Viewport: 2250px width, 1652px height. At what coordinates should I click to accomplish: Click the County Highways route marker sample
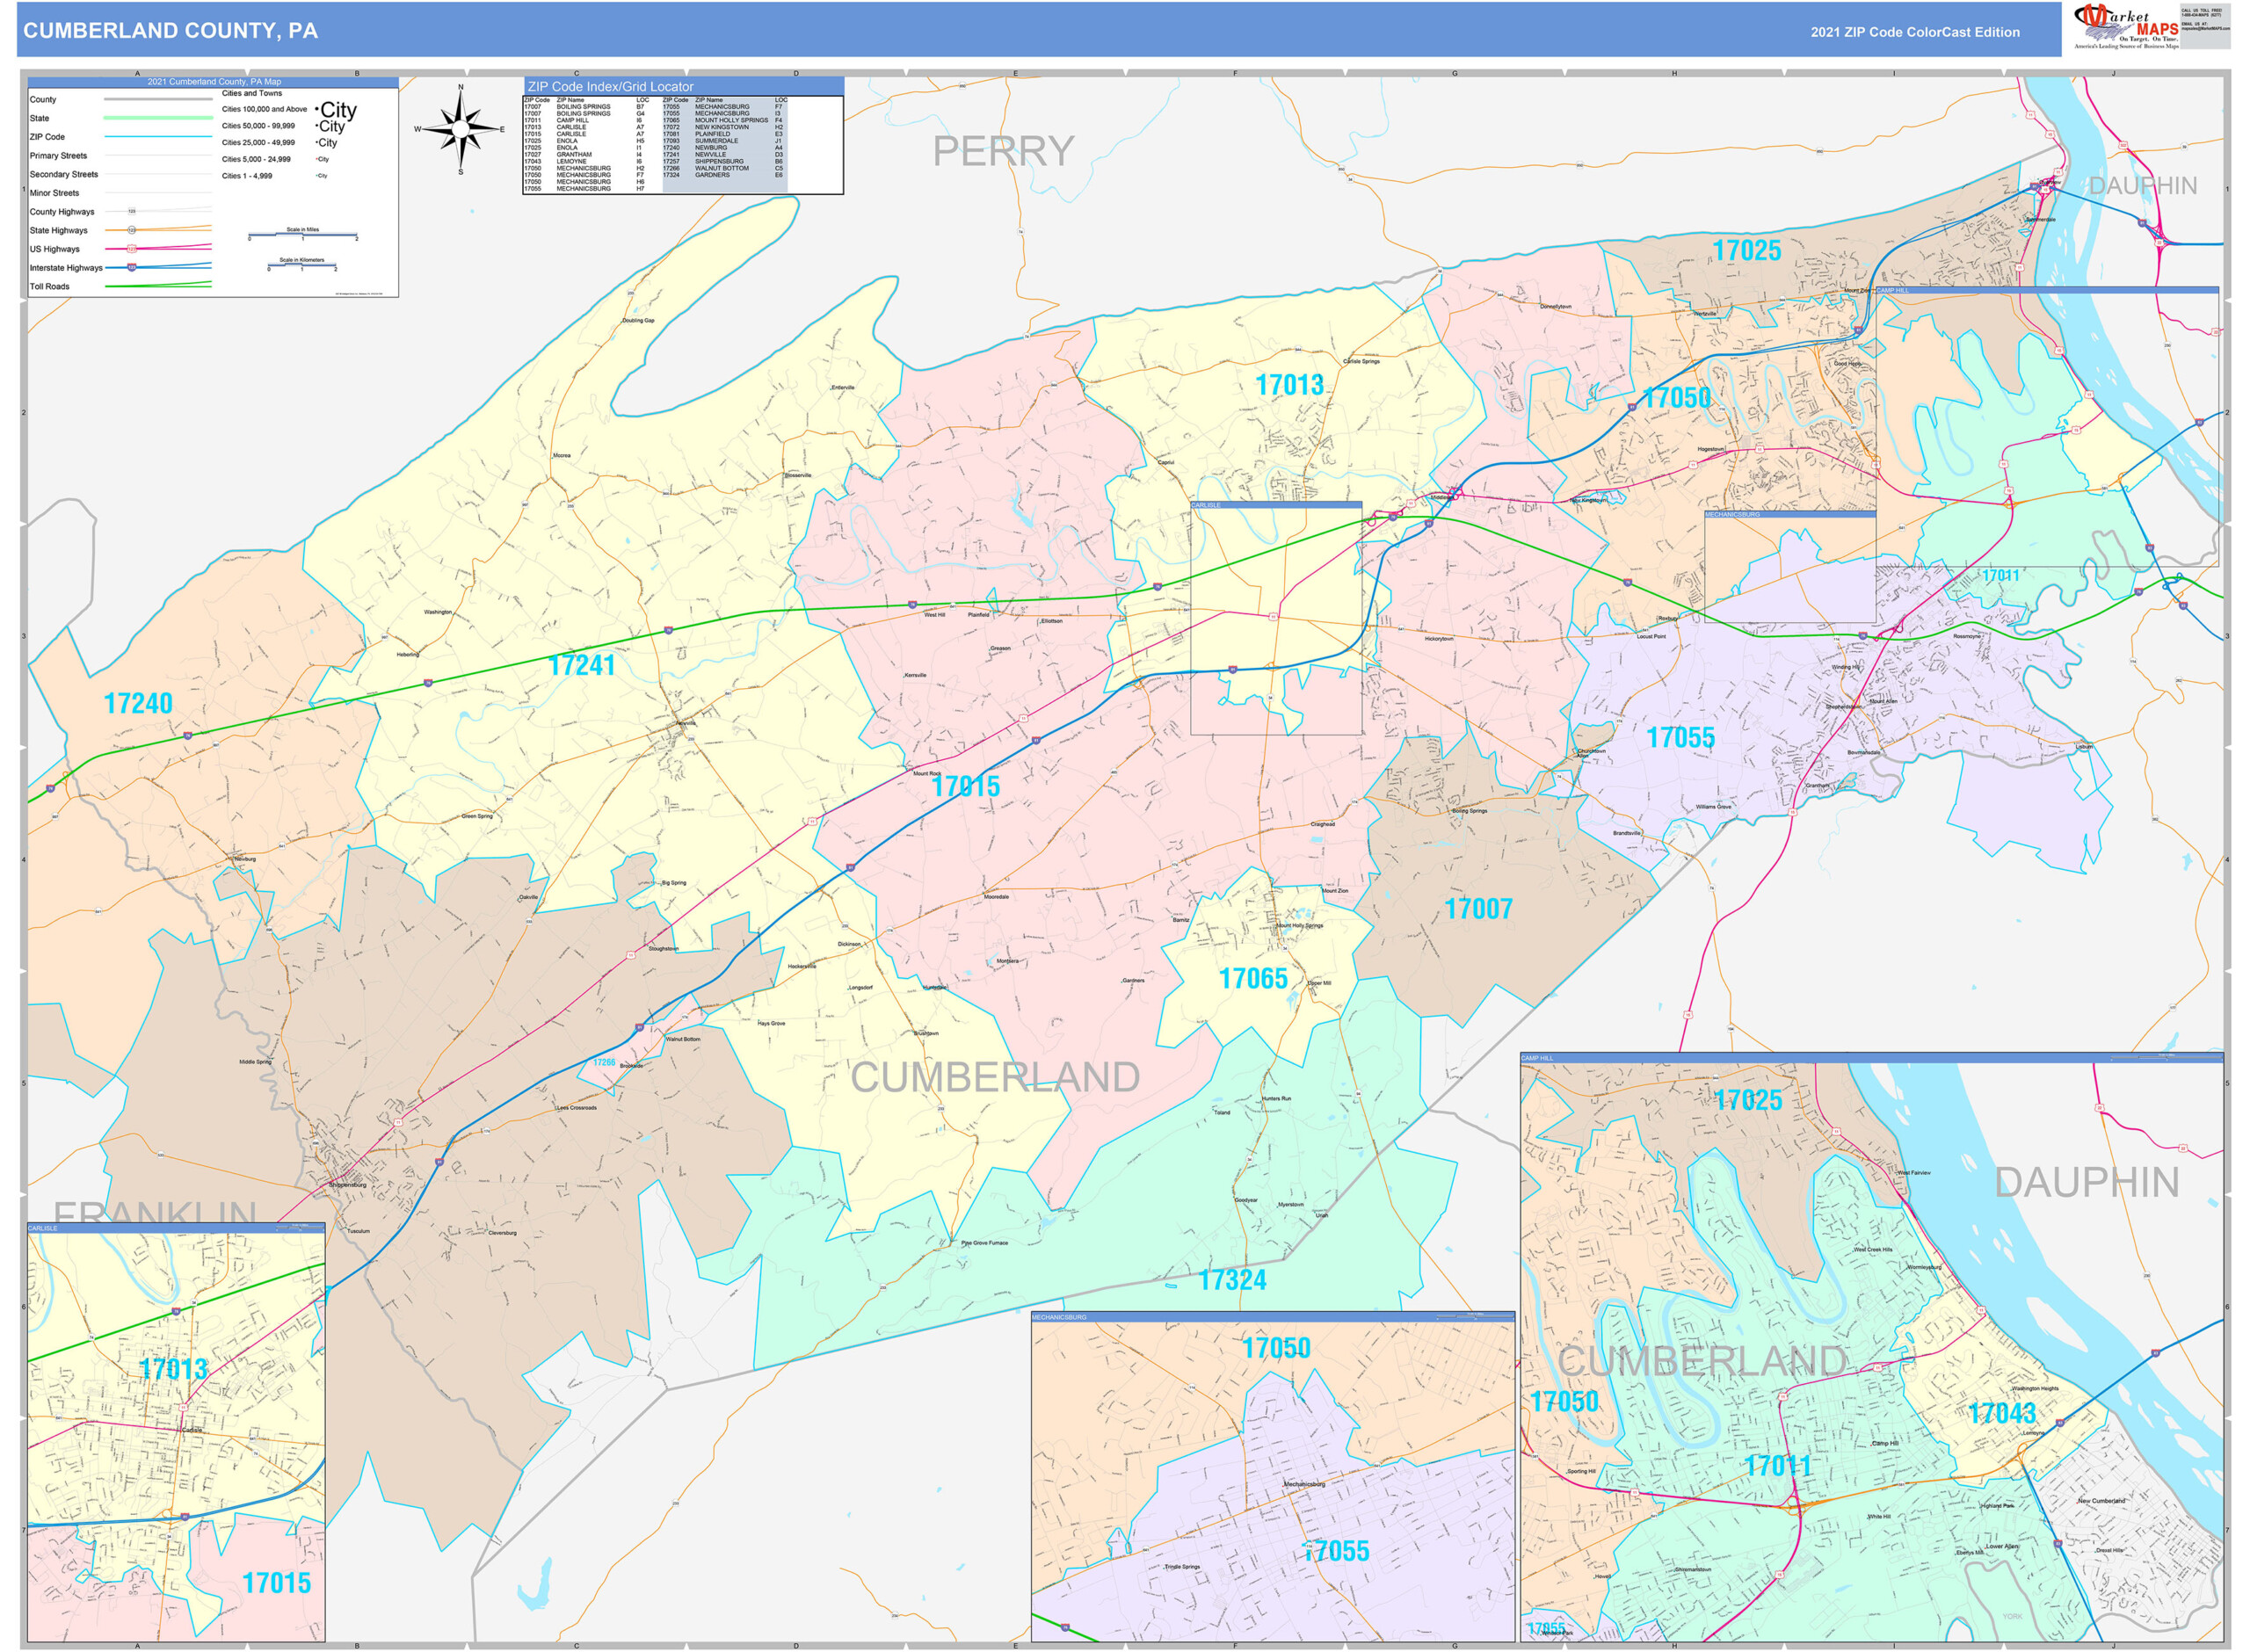pos(131,212)
